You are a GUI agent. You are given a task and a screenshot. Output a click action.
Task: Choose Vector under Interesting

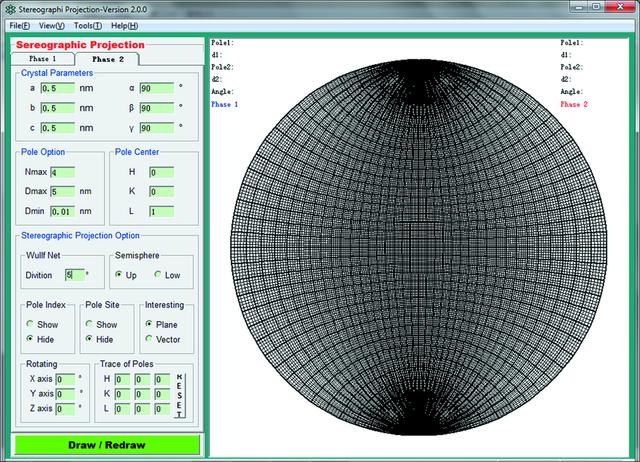tap(163, 339)
